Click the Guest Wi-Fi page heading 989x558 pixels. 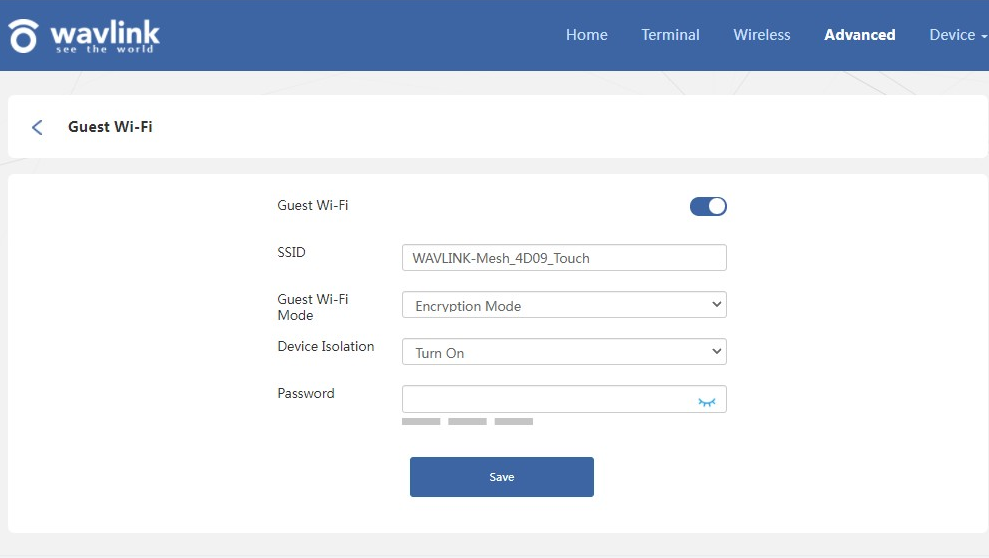(110, 127)
